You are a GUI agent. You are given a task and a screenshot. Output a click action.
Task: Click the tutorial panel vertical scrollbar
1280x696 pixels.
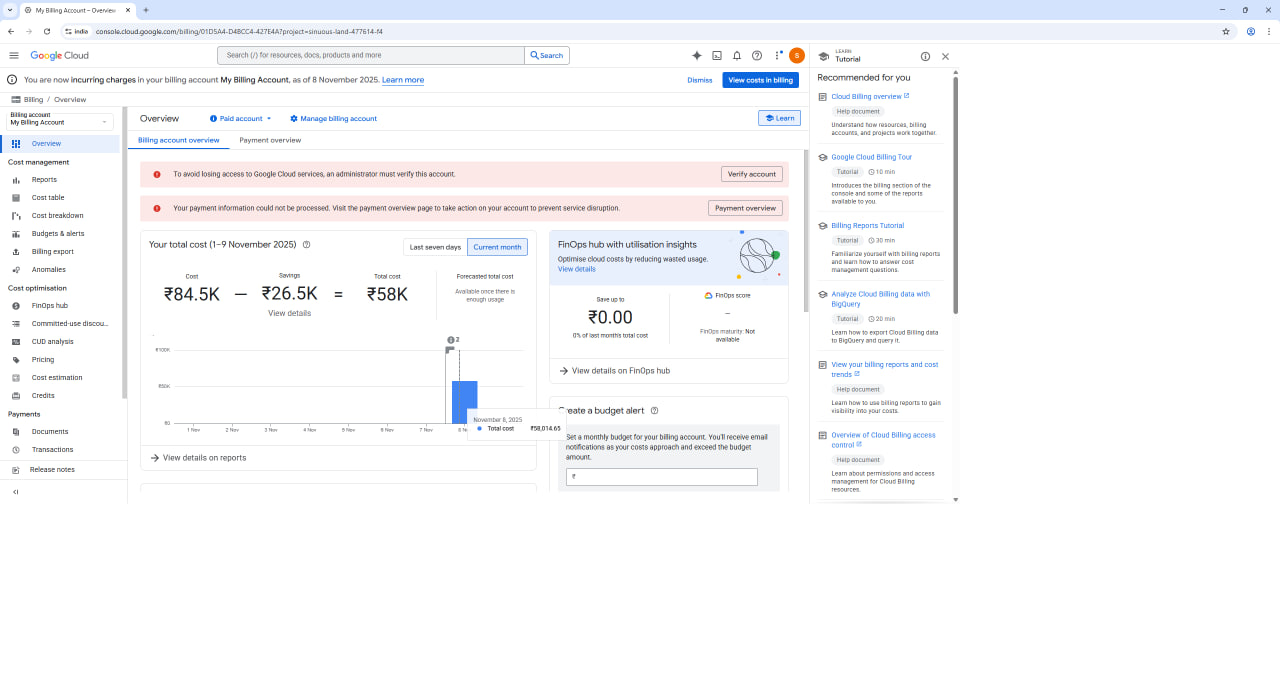955,195
